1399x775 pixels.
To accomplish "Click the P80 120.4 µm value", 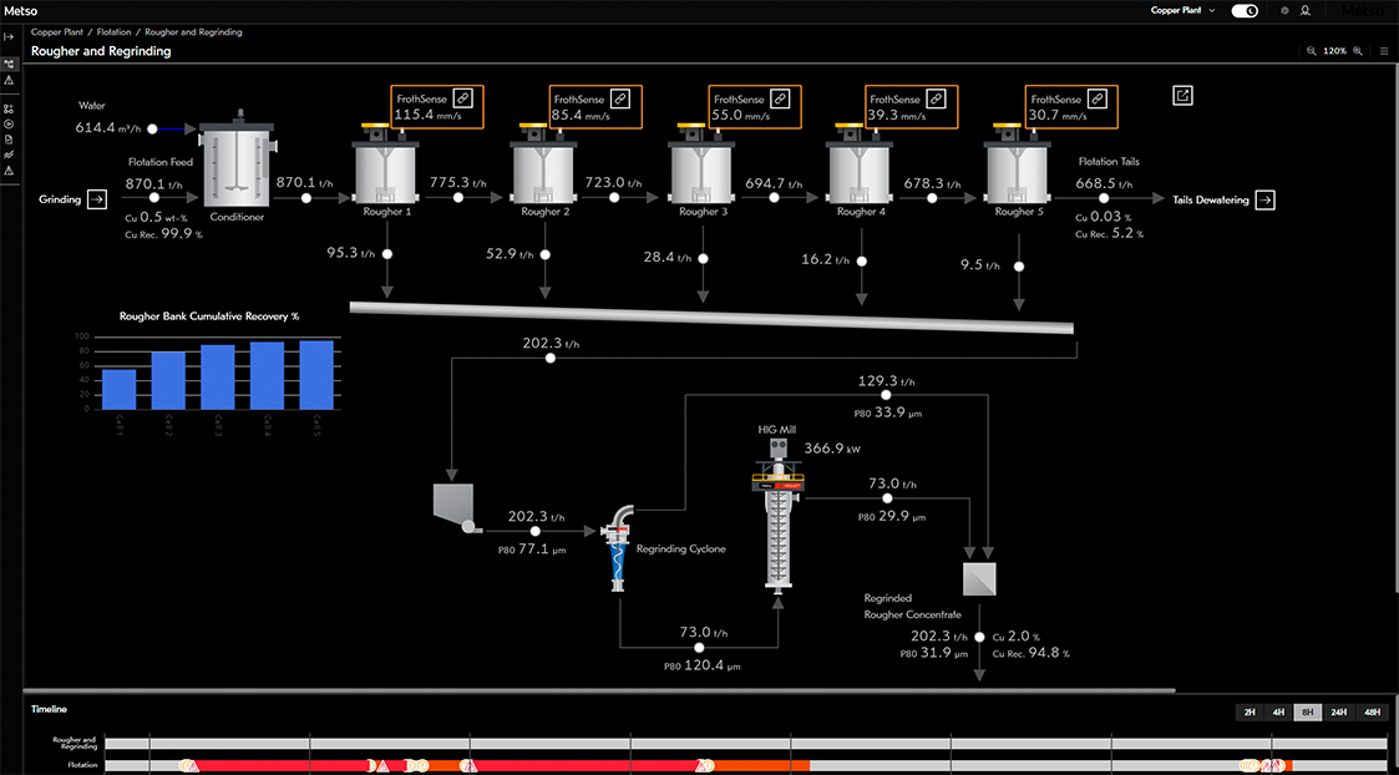I will [x=702, y=665].
